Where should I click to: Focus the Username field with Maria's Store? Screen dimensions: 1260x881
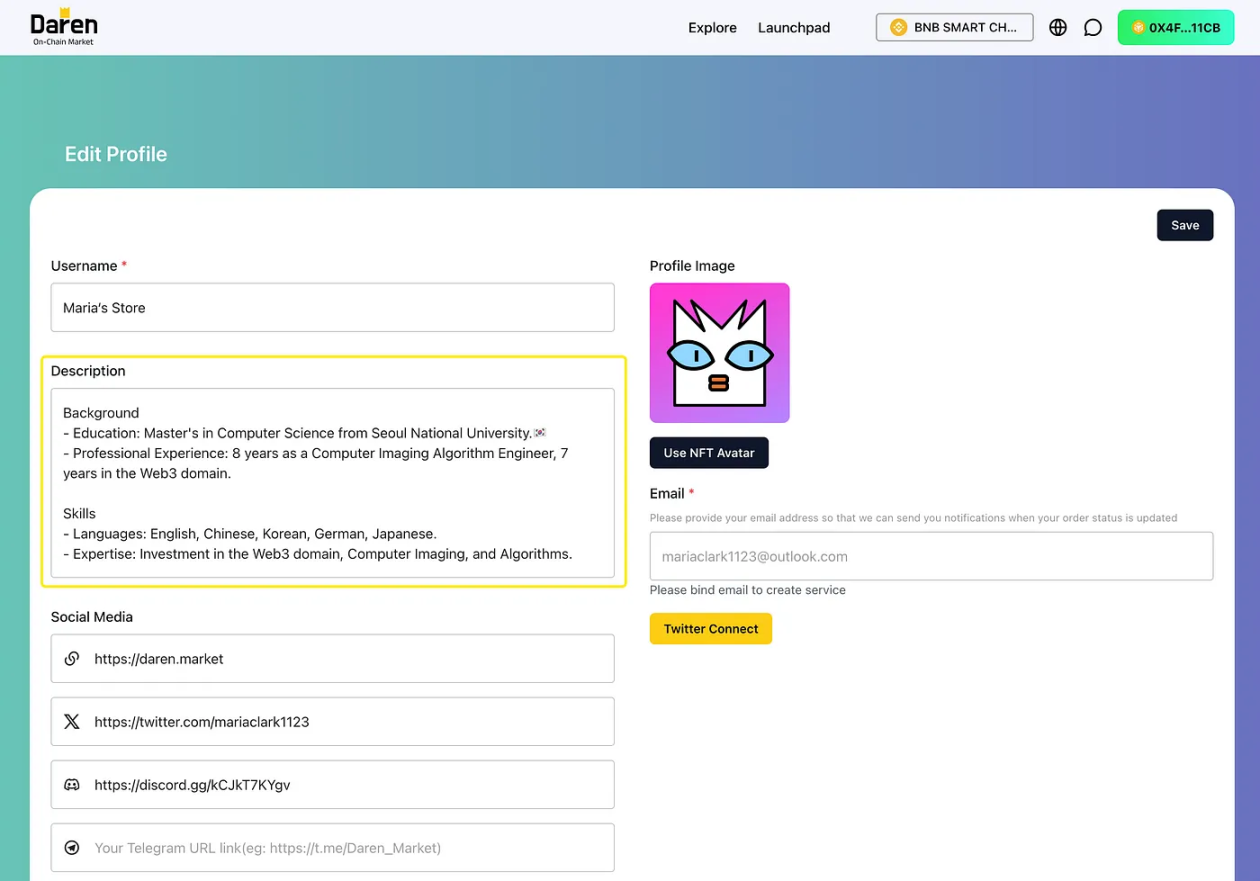click(x=332, y=308)
